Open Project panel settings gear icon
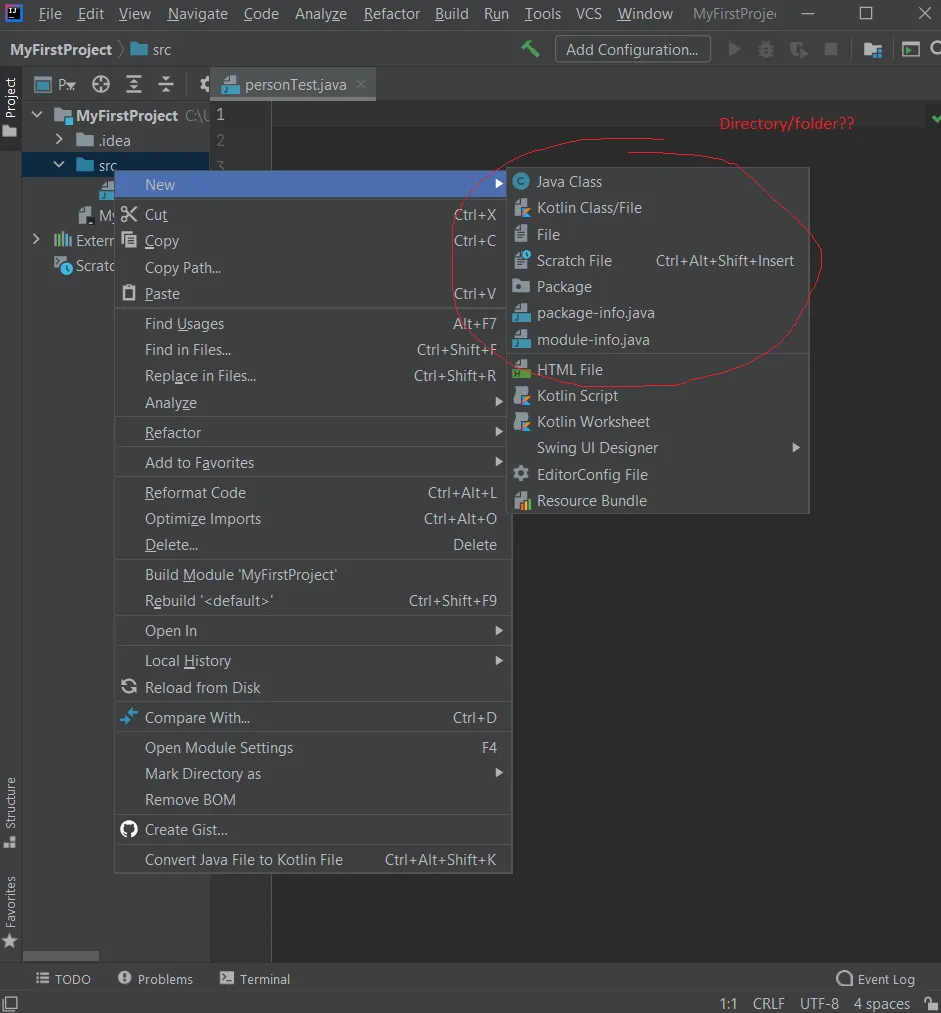Screen dimensions: 941x1013 point(204,84)
